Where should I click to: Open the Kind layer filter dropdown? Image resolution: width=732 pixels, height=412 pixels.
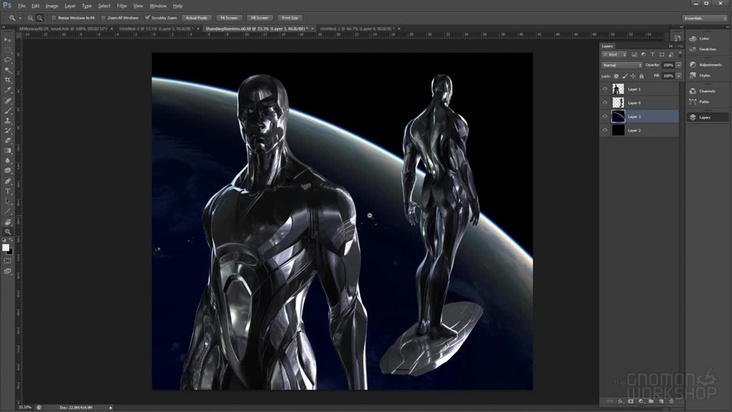pos(614,55)
